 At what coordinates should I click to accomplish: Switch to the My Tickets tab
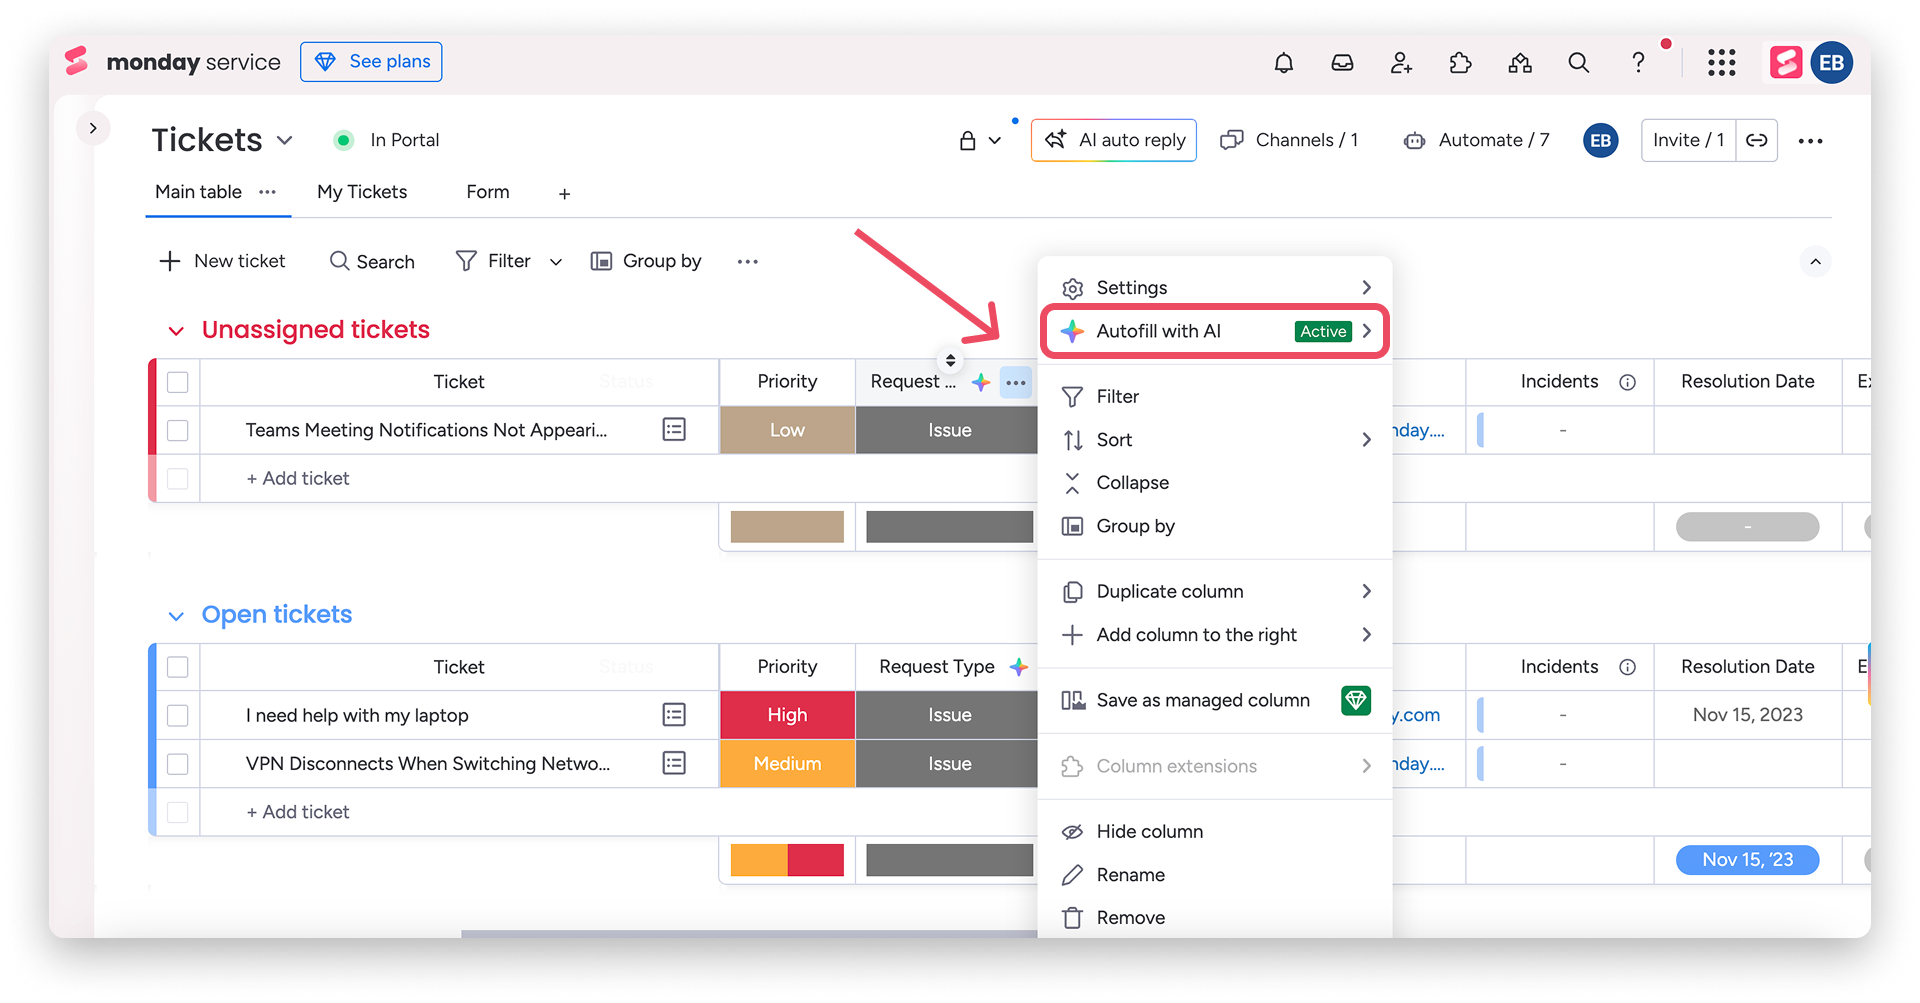point(362,192)
